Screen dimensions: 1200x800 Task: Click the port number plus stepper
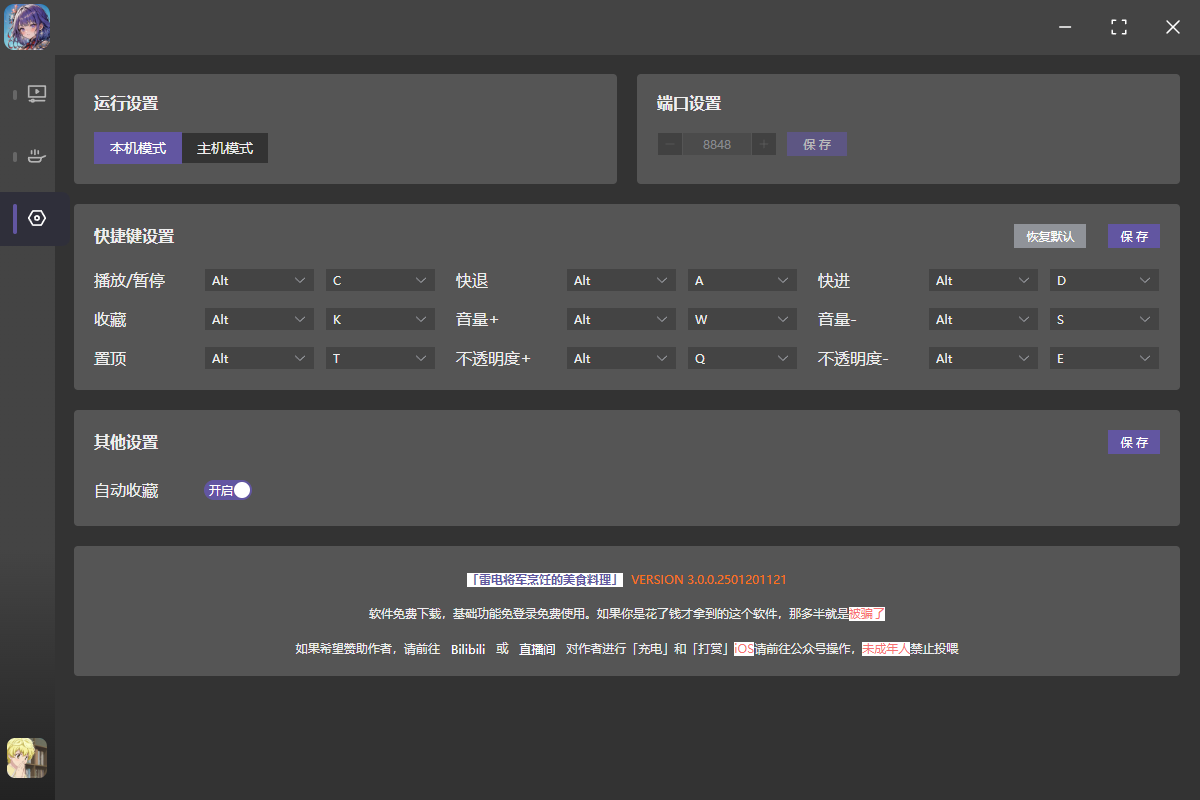tap(764, 144)
